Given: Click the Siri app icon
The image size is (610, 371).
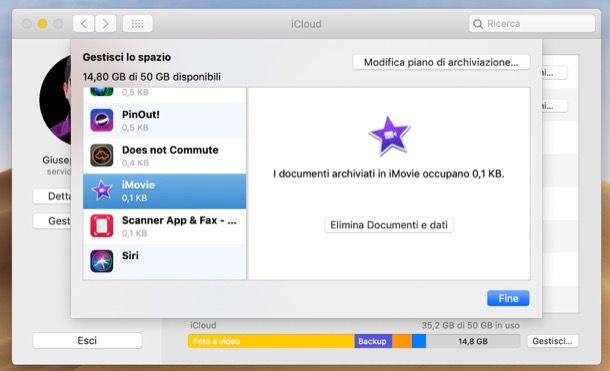Looking at the screenshot, I should tap(102, 261).
